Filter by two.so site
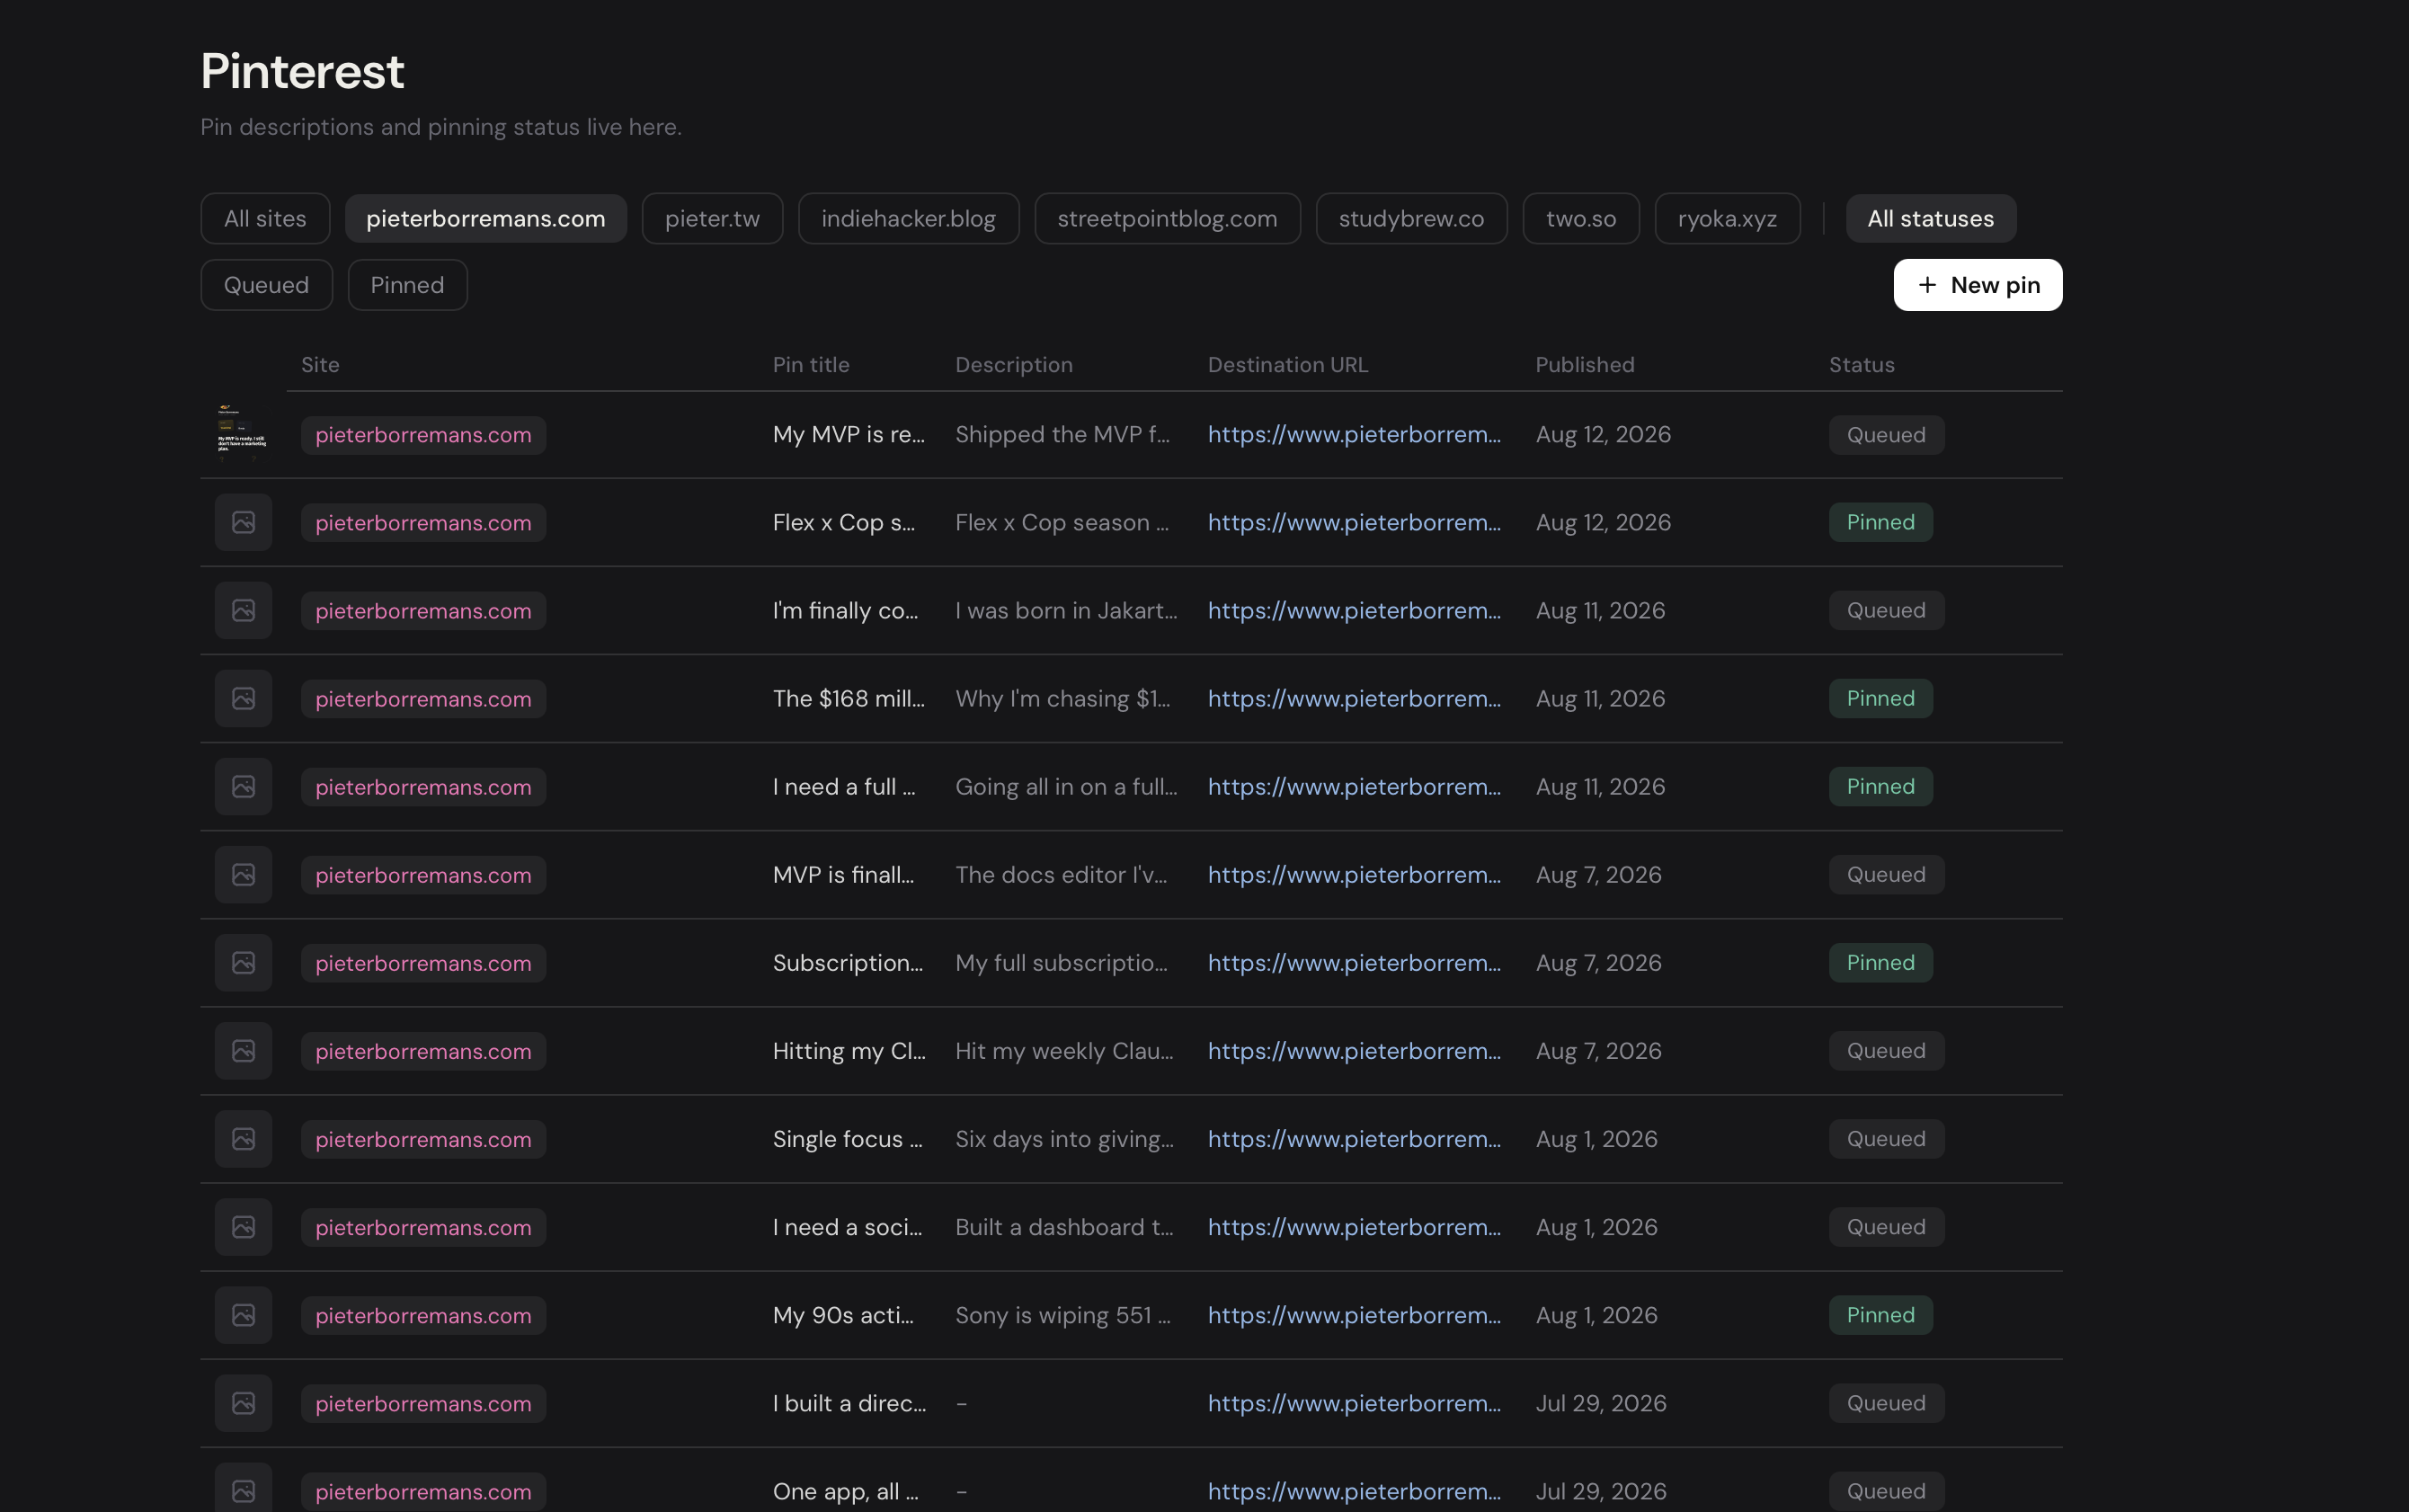Screen dimensions: 2409x1512 [1580, 218]
